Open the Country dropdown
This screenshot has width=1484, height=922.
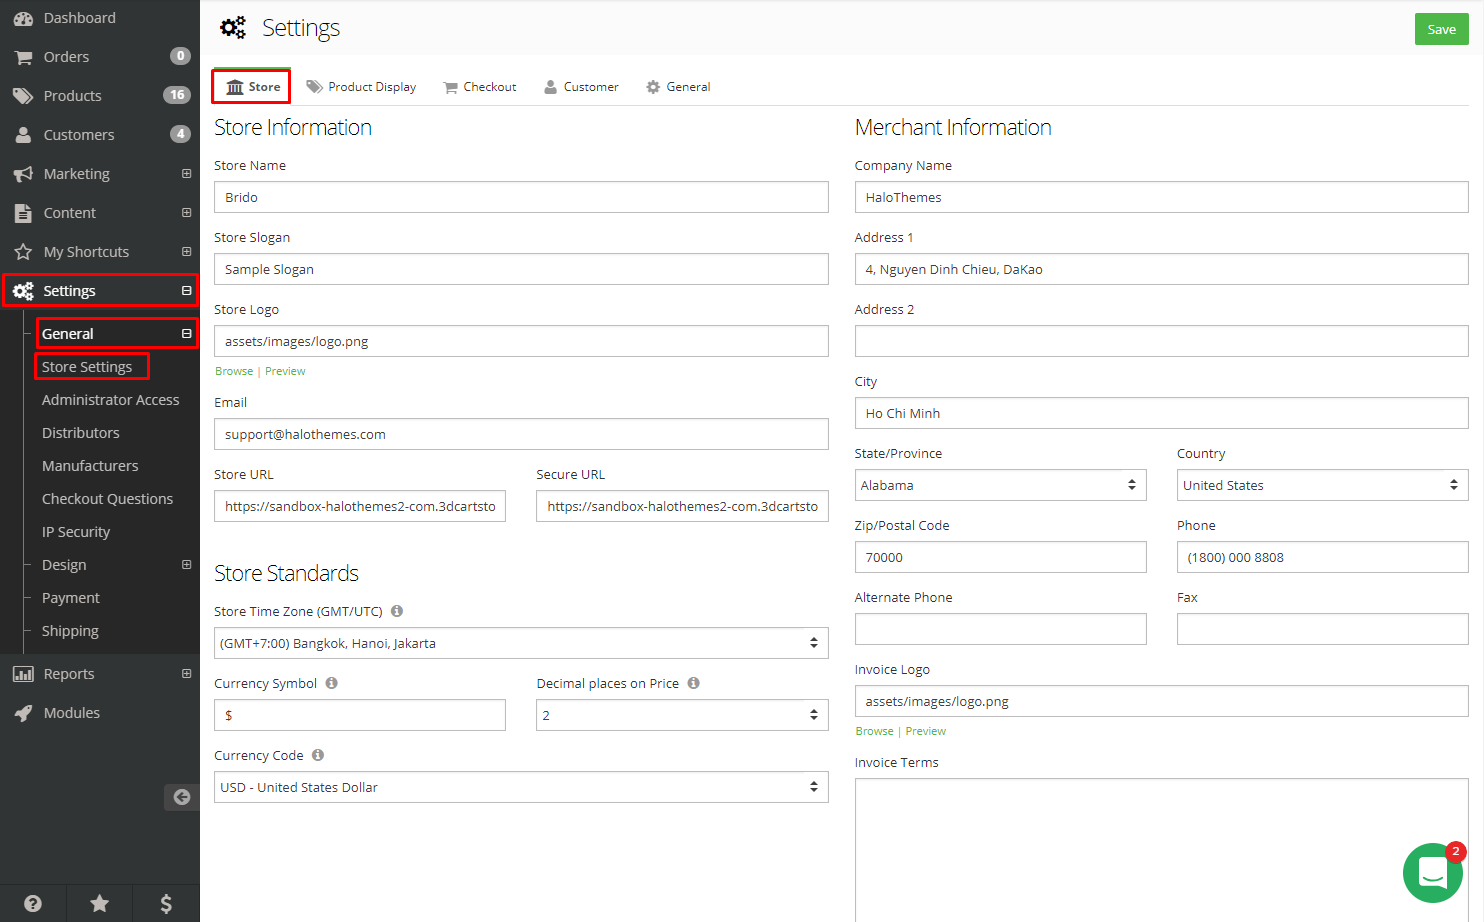[1322, 485]
